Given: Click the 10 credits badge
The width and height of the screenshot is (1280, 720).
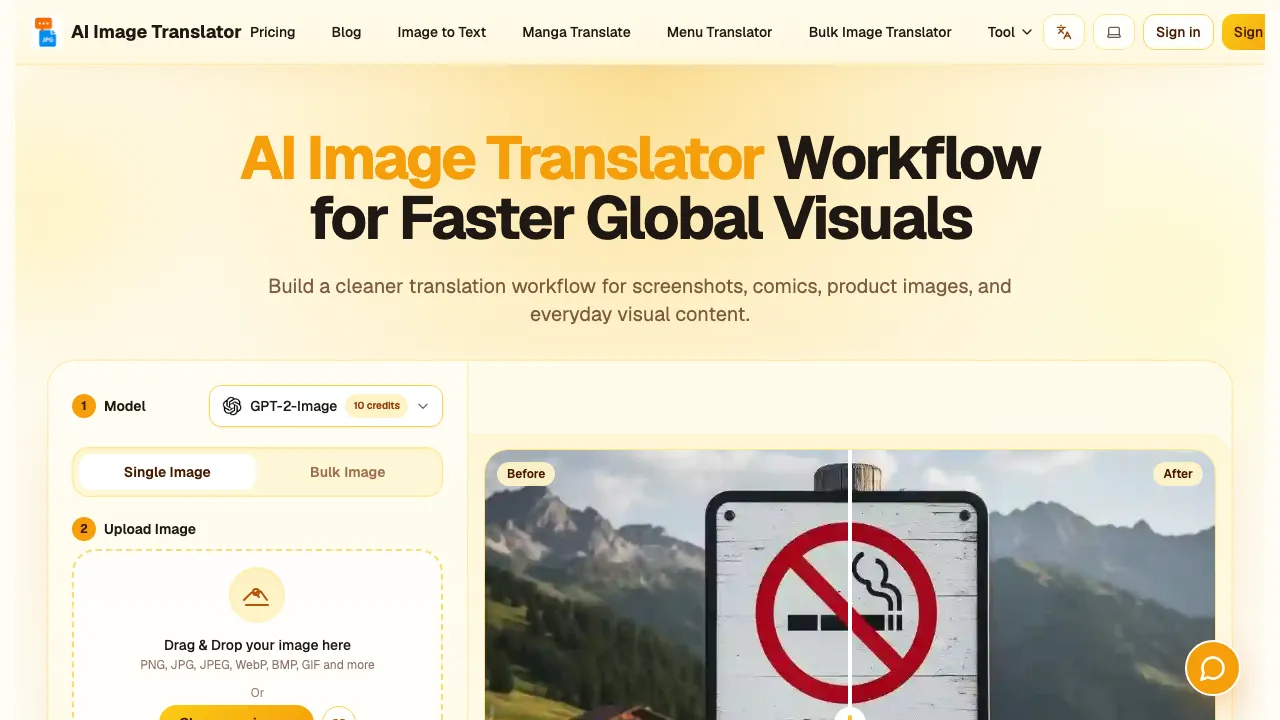Looking at the screenshot, I should tap(377, 406).
